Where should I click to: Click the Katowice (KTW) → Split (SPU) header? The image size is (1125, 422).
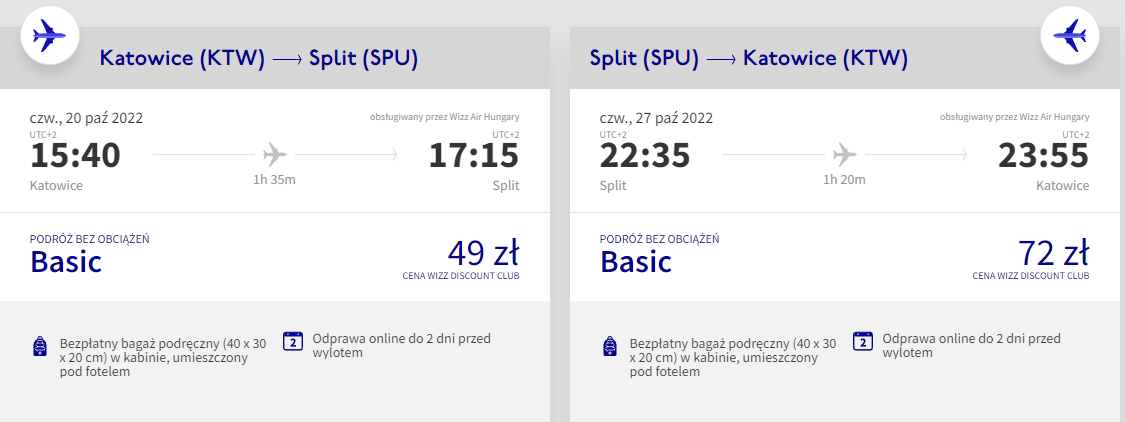click(258, 59)
